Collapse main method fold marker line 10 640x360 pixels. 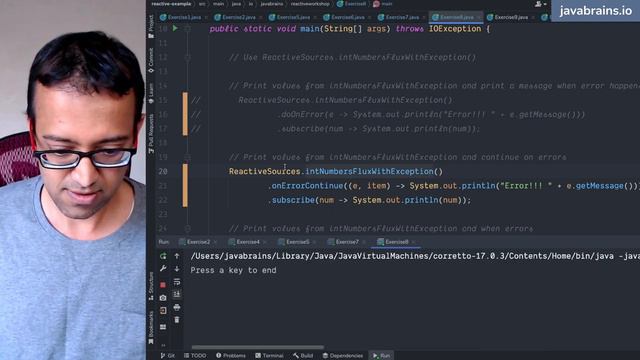pyautogui.click(x=187, y=29)
